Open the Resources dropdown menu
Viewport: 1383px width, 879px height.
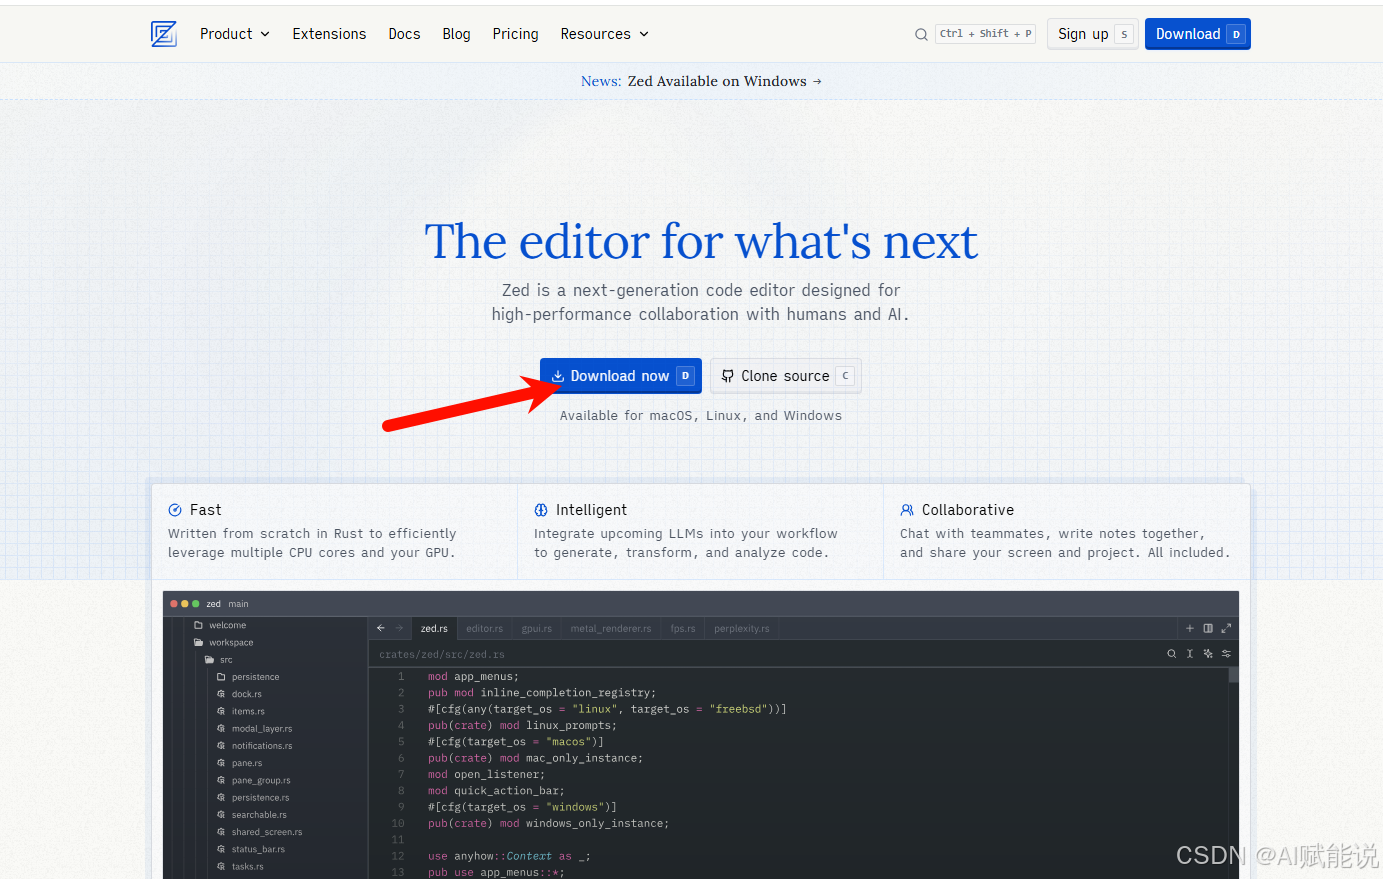(605, 34)
